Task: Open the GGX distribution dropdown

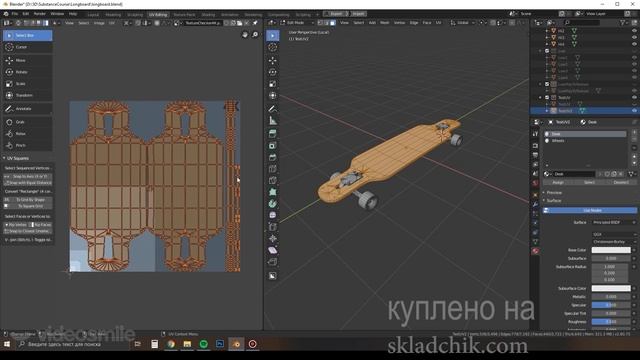Action: pos(614,234)
